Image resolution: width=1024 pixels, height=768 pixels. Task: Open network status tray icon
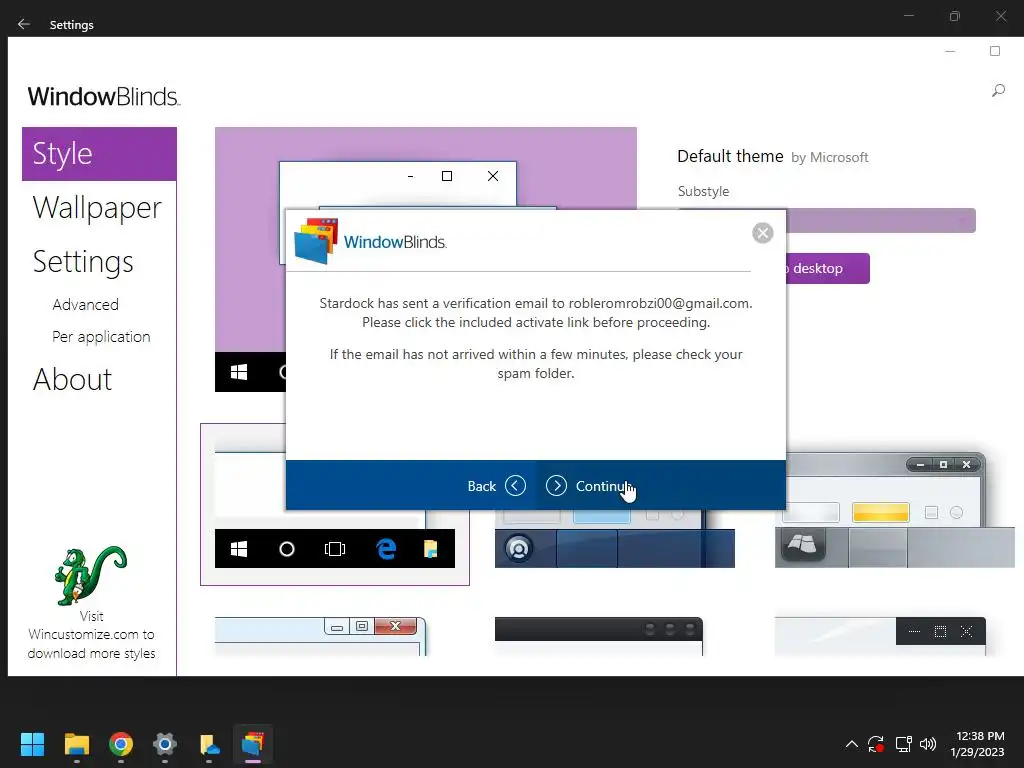pyautogui.click(x=903, y=744)
